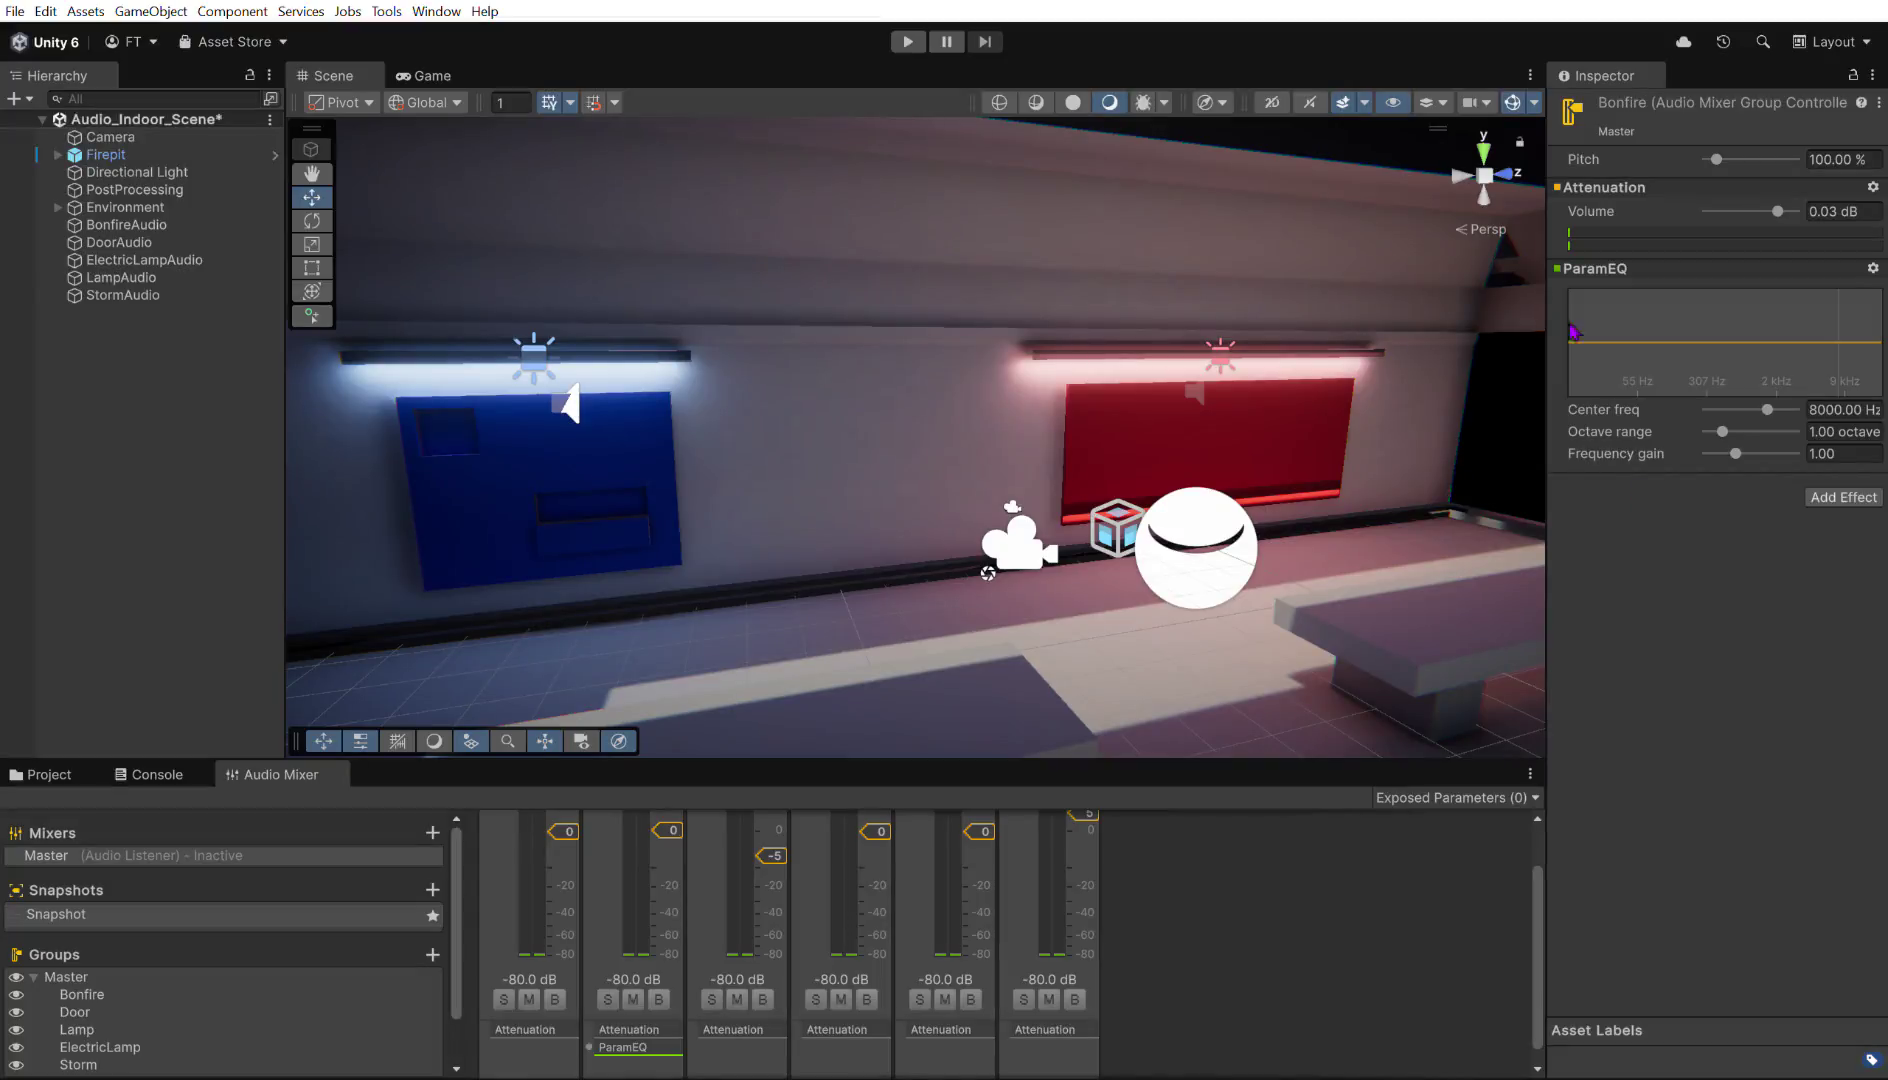This screenshot has height=1080, width=1888.
Task: Select the Hand tool in Scene toolbar
Action: tap(312, 173)
